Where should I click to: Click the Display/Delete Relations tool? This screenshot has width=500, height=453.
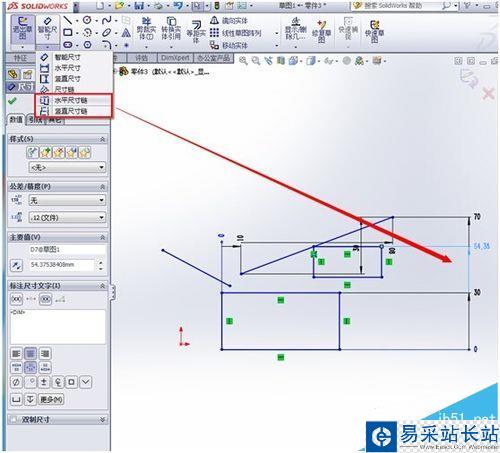(296, 28)
